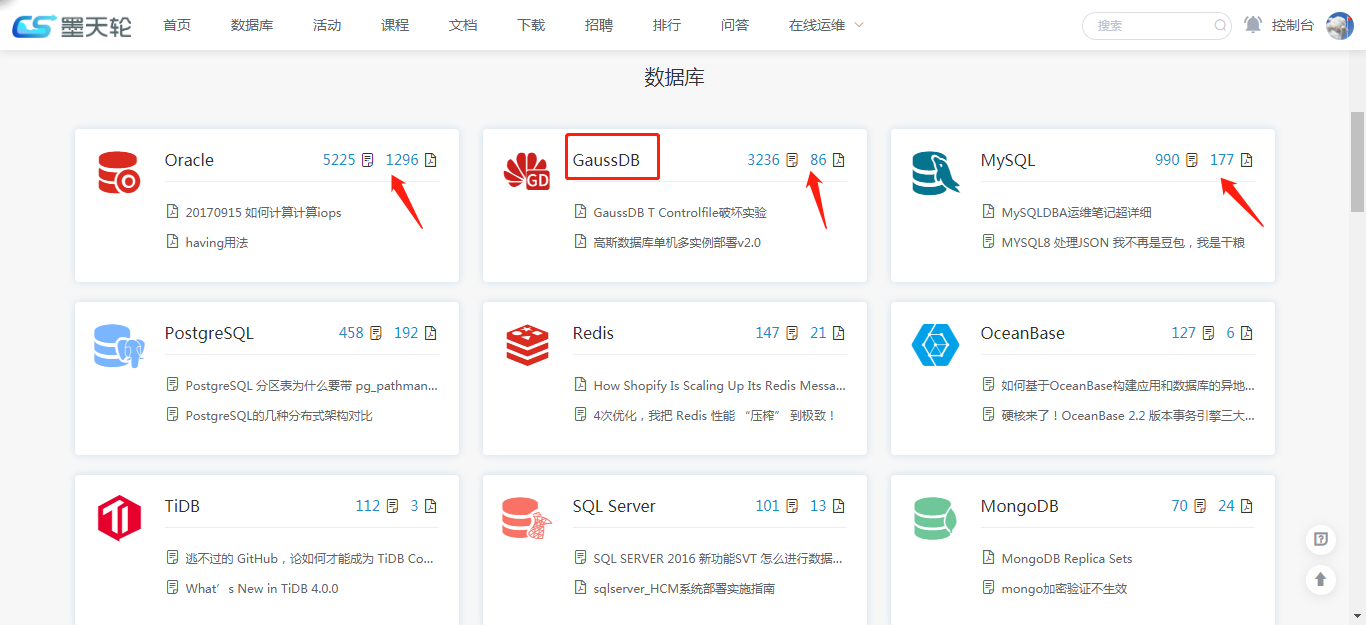Click MongoDB document icon beside 24

point(1247,506)
